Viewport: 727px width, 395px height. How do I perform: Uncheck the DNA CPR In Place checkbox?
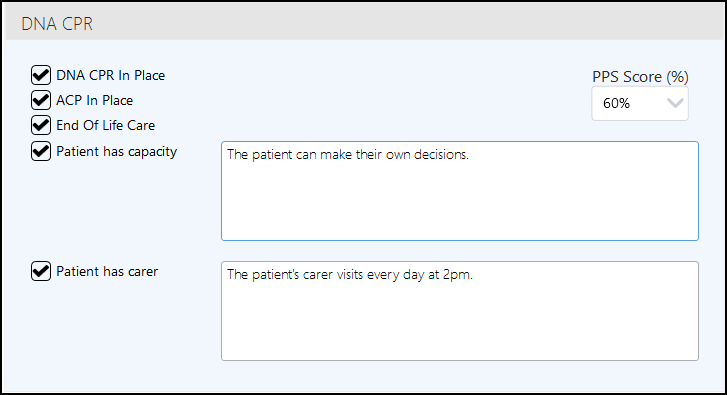pyautogui.click(x=41, y=75)
